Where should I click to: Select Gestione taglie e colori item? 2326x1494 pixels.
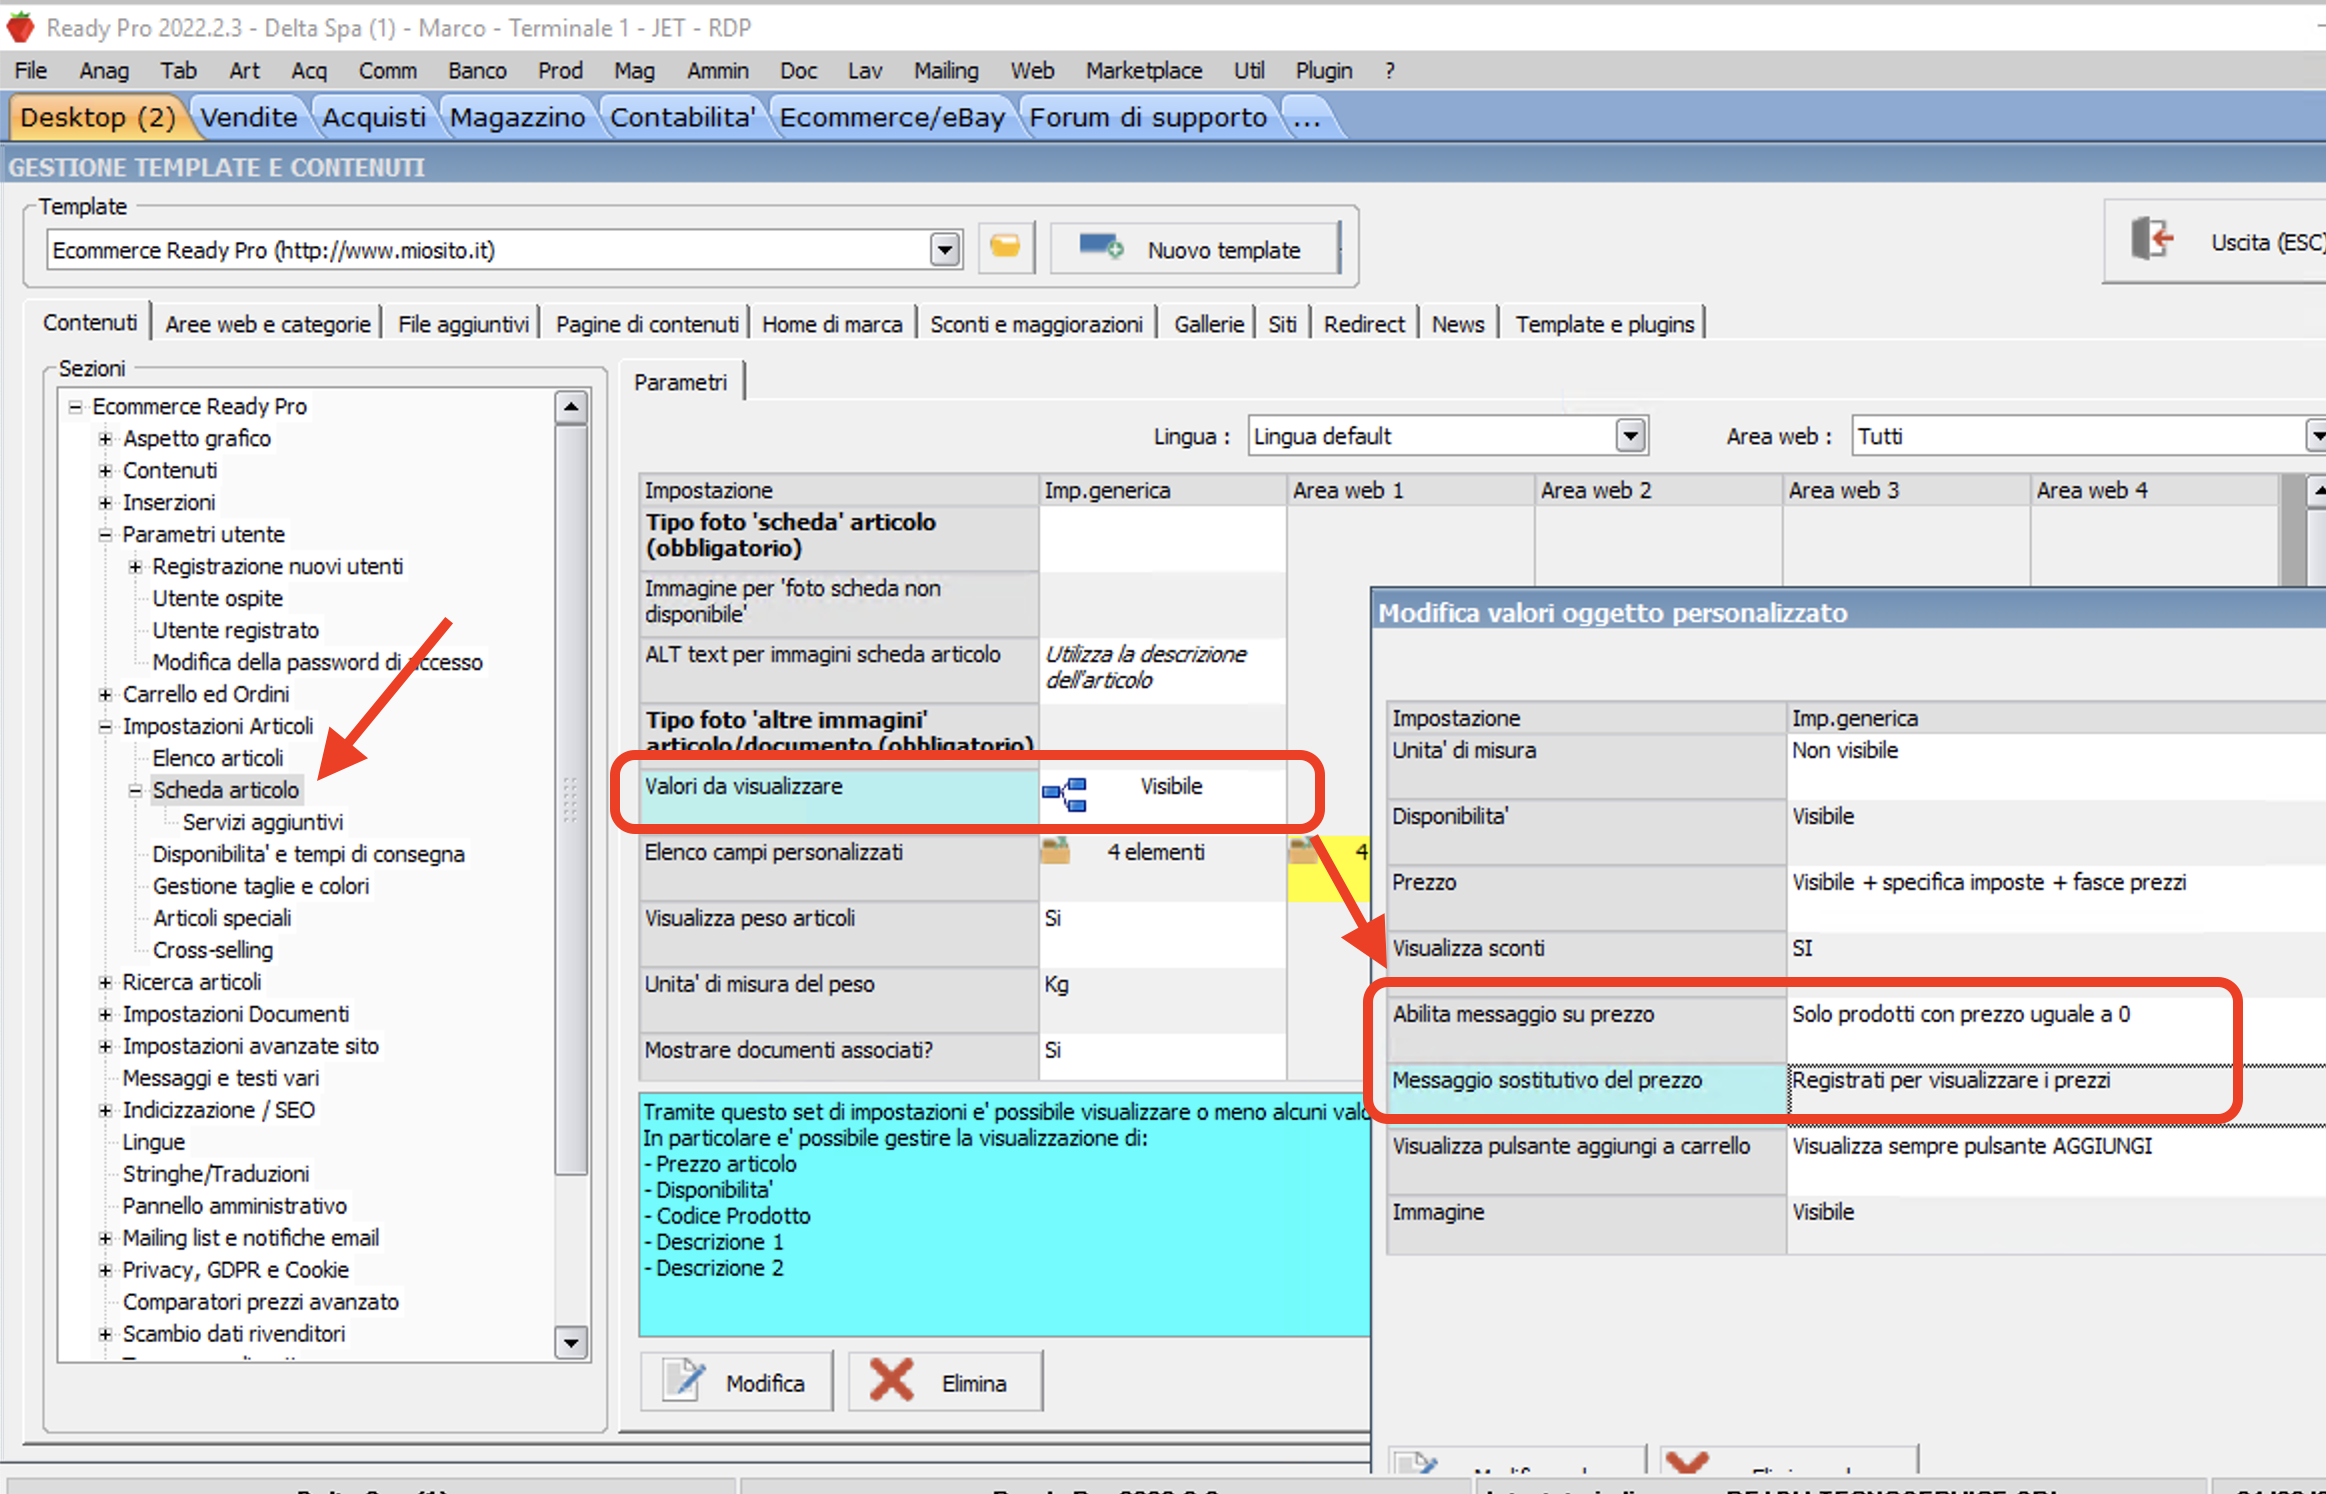[260, 886]
